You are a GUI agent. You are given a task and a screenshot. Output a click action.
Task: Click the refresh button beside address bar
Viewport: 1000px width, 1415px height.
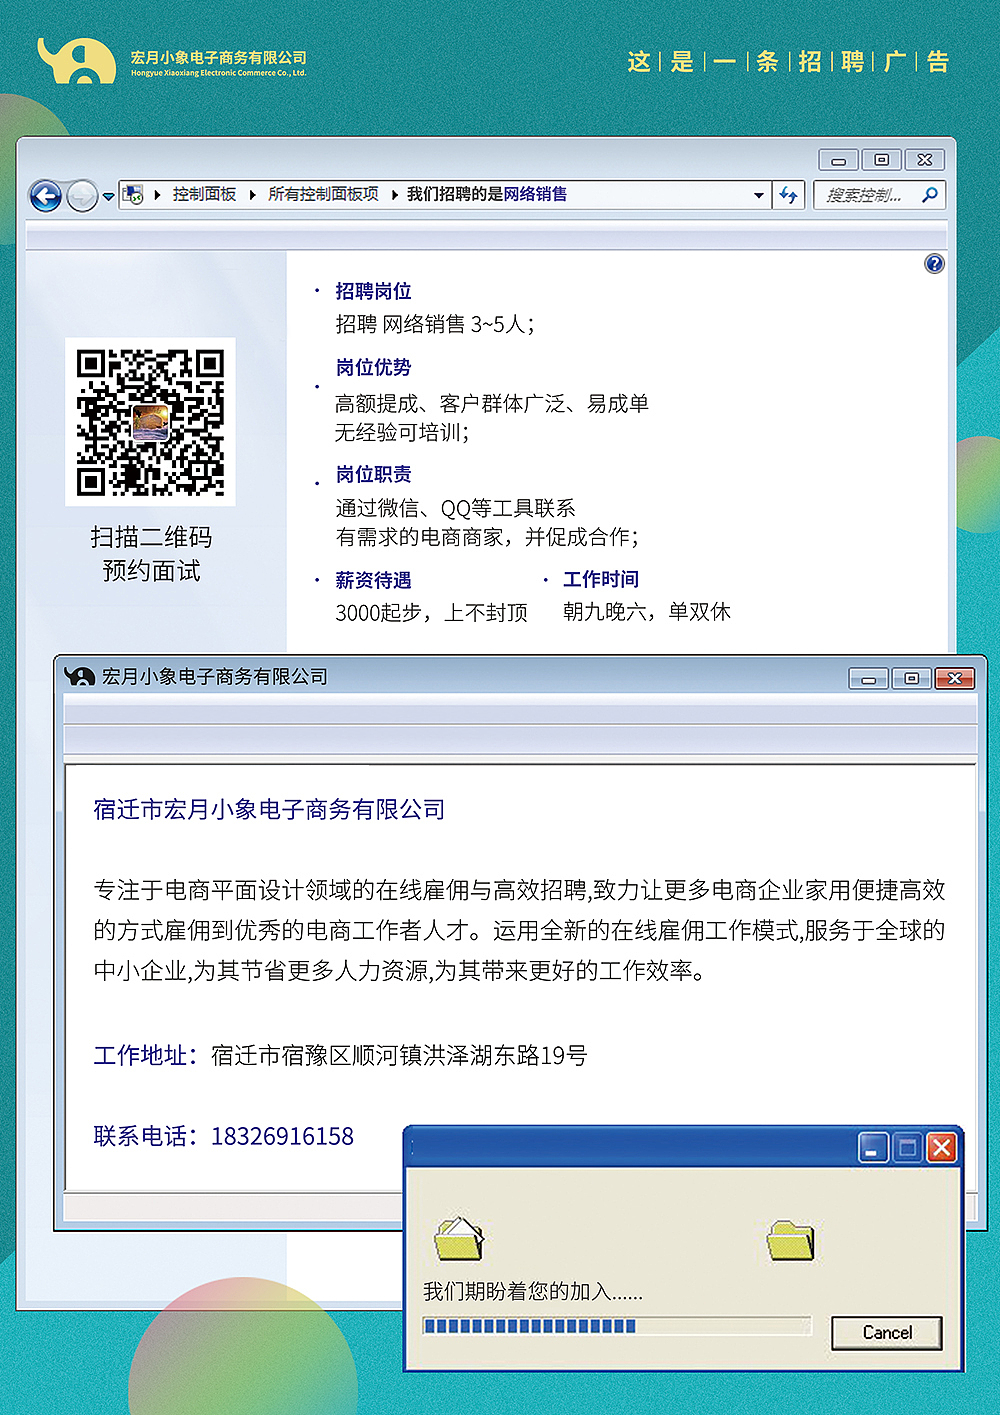coord(789,195)
